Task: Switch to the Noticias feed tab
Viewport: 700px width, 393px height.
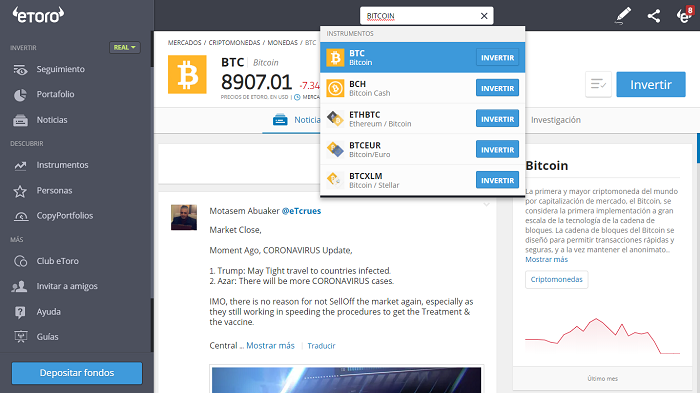Action: pos(296,120)
